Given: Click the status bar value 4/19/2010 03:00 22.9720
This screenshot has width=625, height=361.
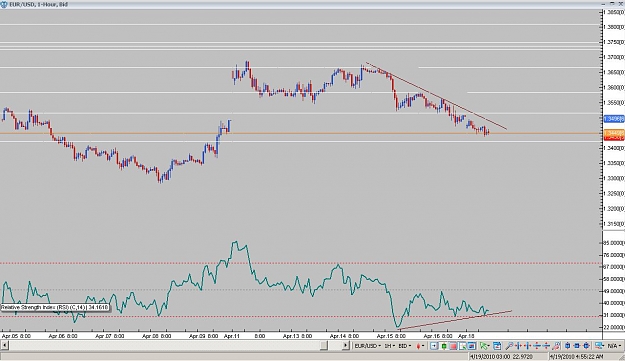Looking at the screenshot, I should (502, 357).
